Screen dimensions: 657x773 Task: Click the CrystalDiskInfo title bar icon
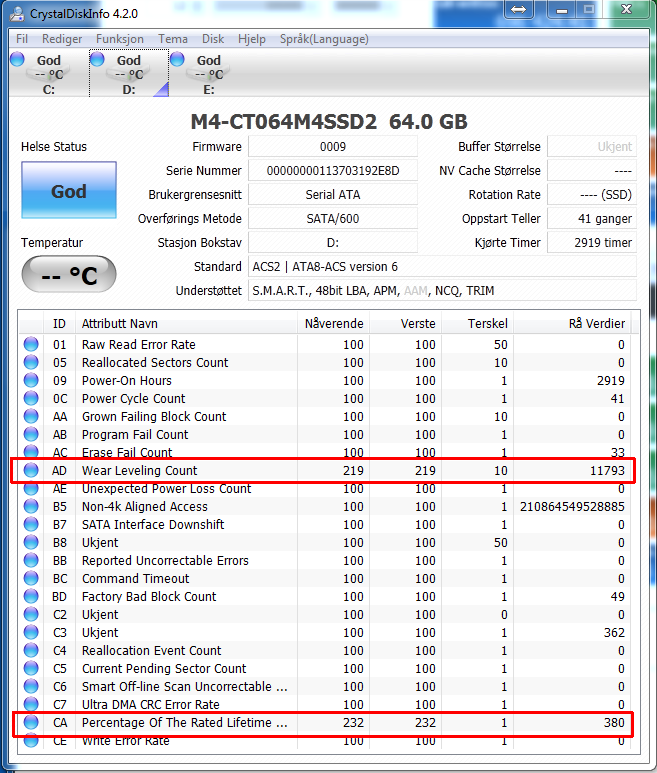pyautogui.click(x=17, y=13)
